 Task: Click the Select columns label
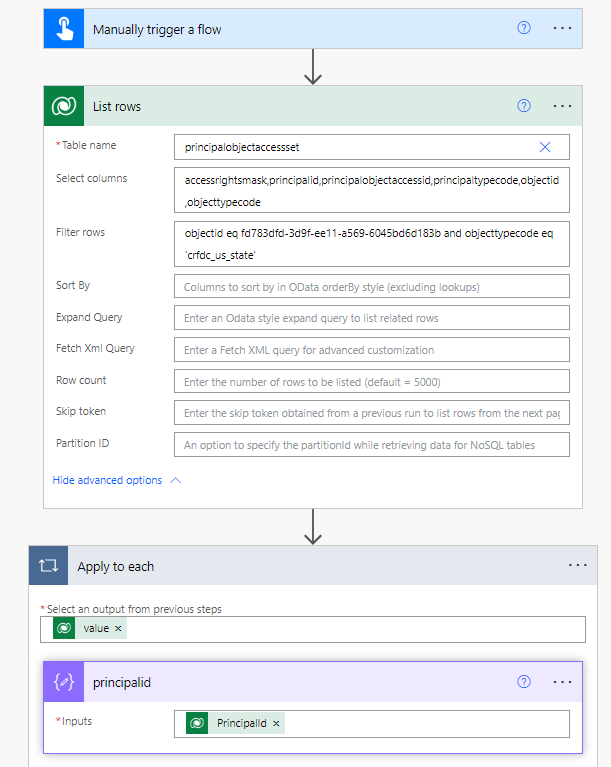point(91,178)
